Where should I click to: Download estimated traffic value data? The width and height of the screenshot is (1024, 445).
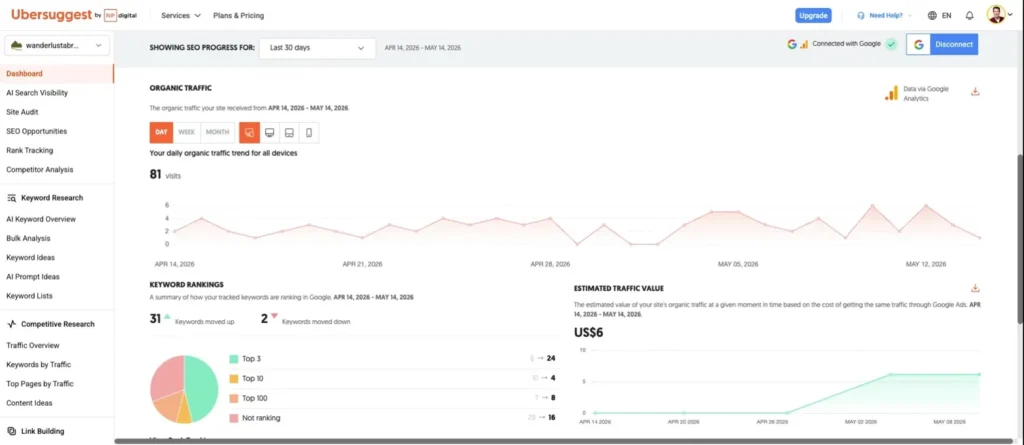pos(975,288)
